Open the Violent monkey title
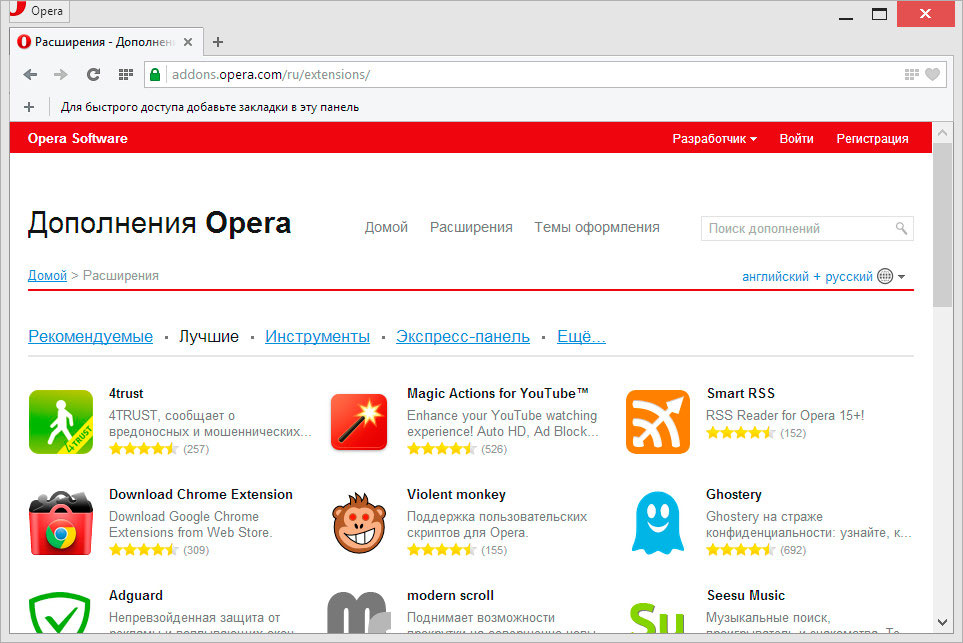Screen dimensions: 963x643 tap(456, 494)
